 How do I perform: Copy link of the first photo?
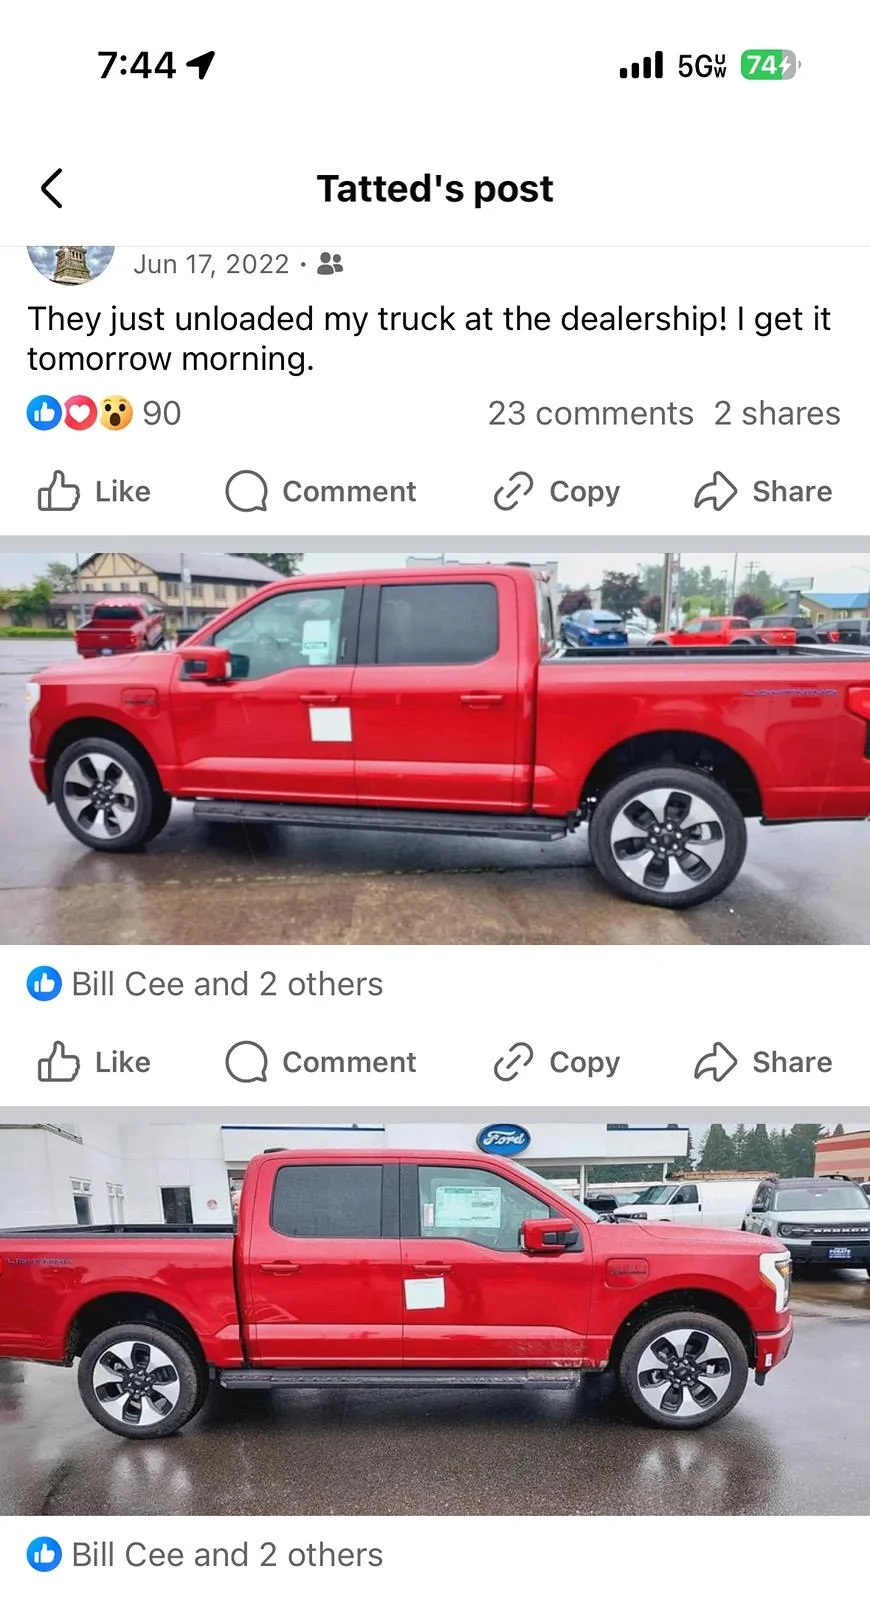pos(557,1062)
